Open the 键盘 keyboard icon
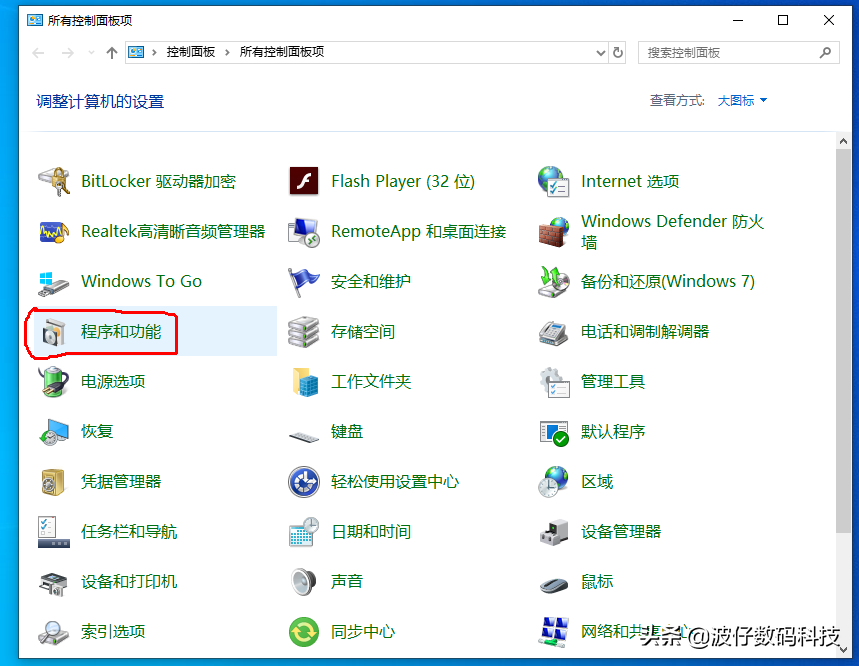The width and height of the screenshot is (859, 666). pyautogui.click(x=303, y=437)
